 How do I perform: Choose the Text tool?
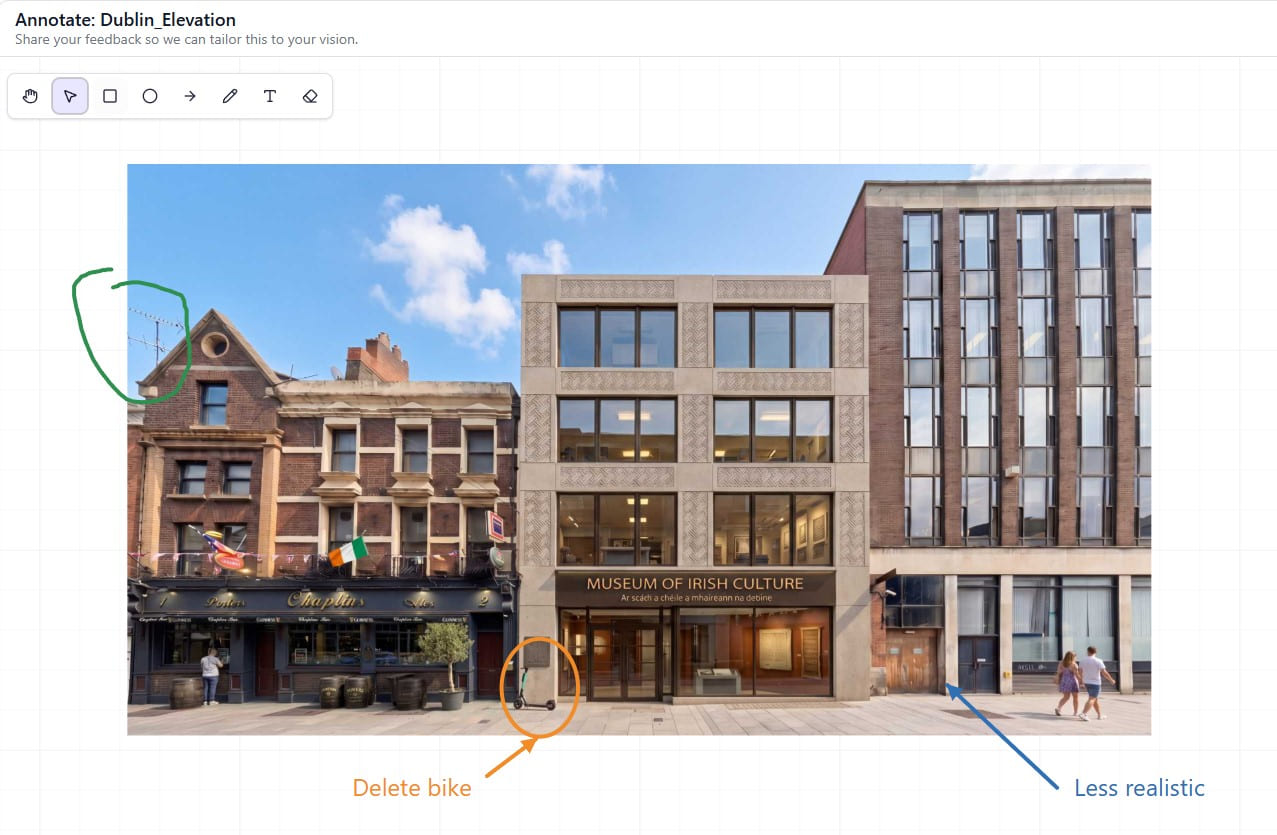pyautogui.click(x=270, y=96)
